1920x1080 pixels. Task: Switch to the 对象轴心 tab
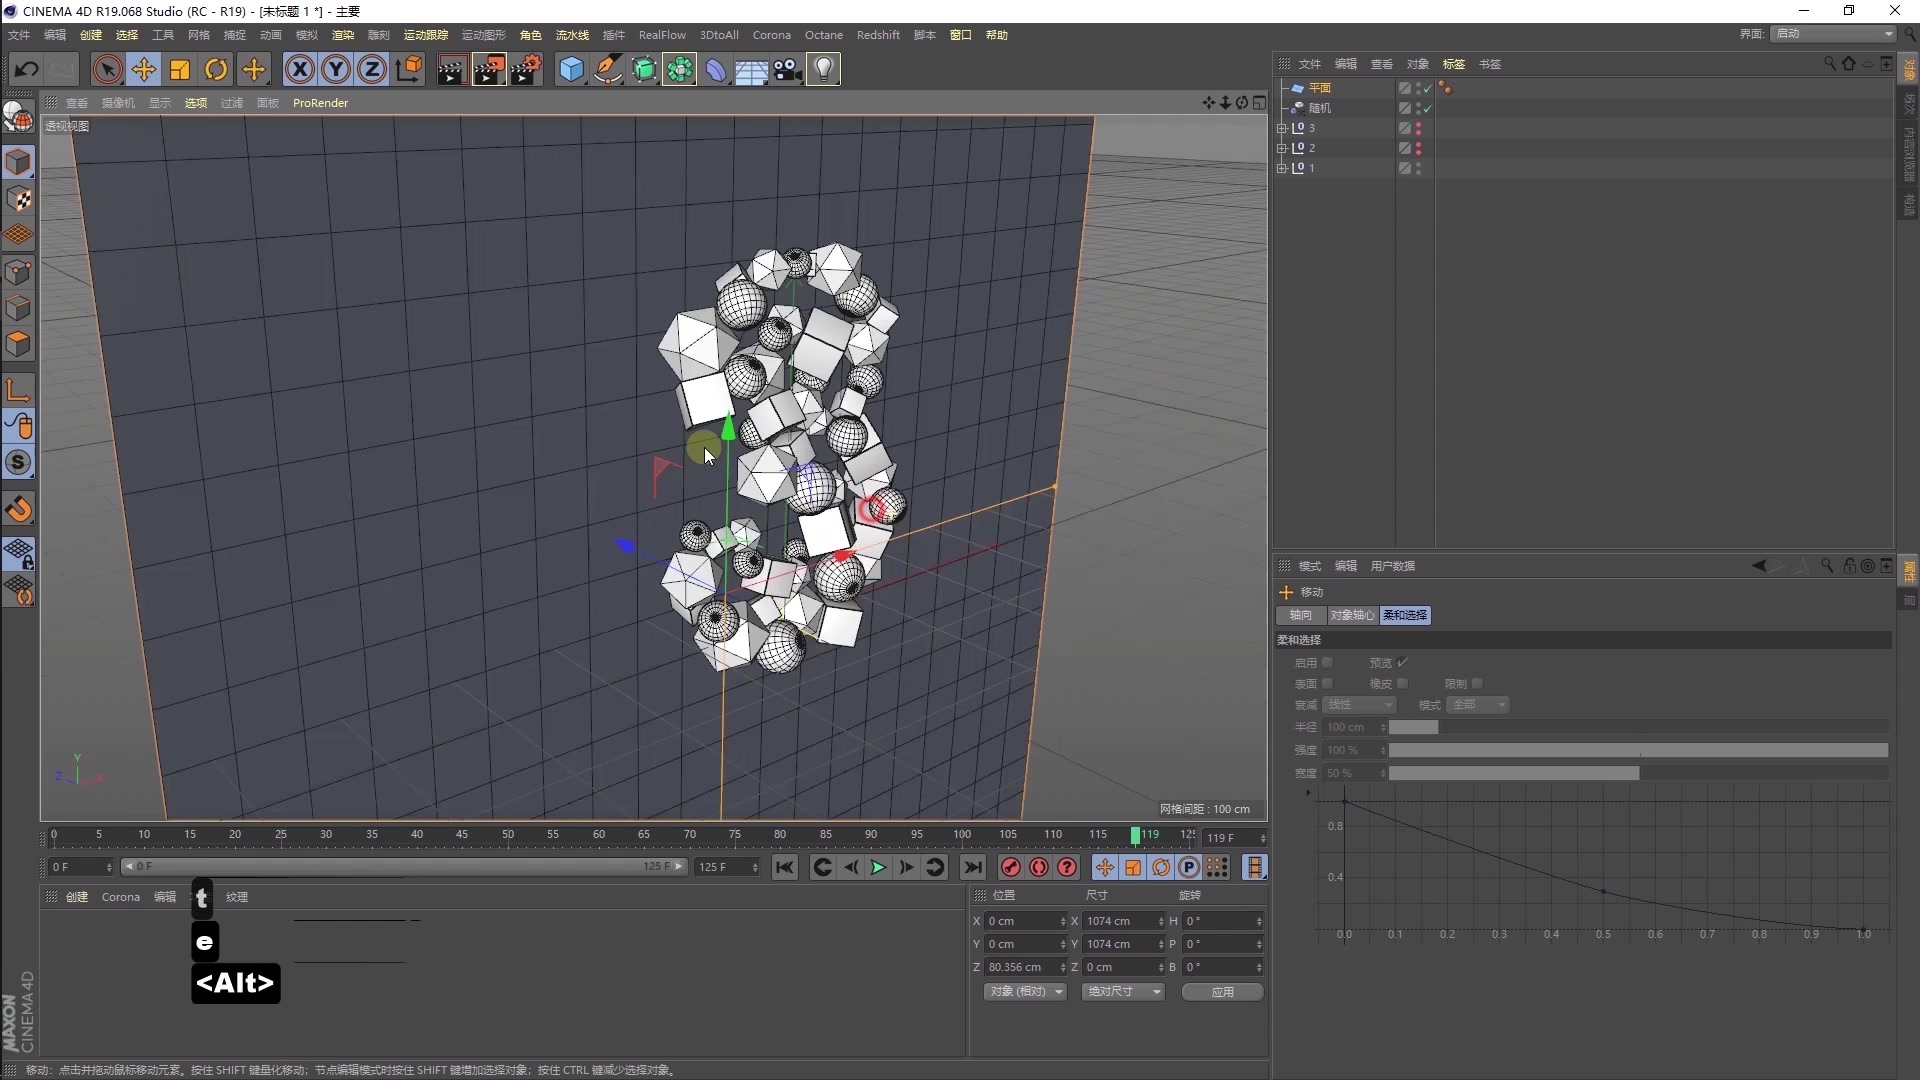click(1351, 615)
